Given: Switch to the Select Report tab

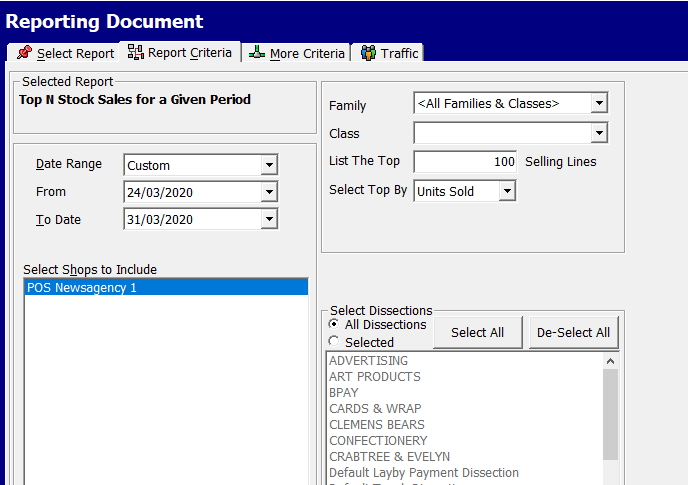Looking at the screenshot, I should [63, 53].
